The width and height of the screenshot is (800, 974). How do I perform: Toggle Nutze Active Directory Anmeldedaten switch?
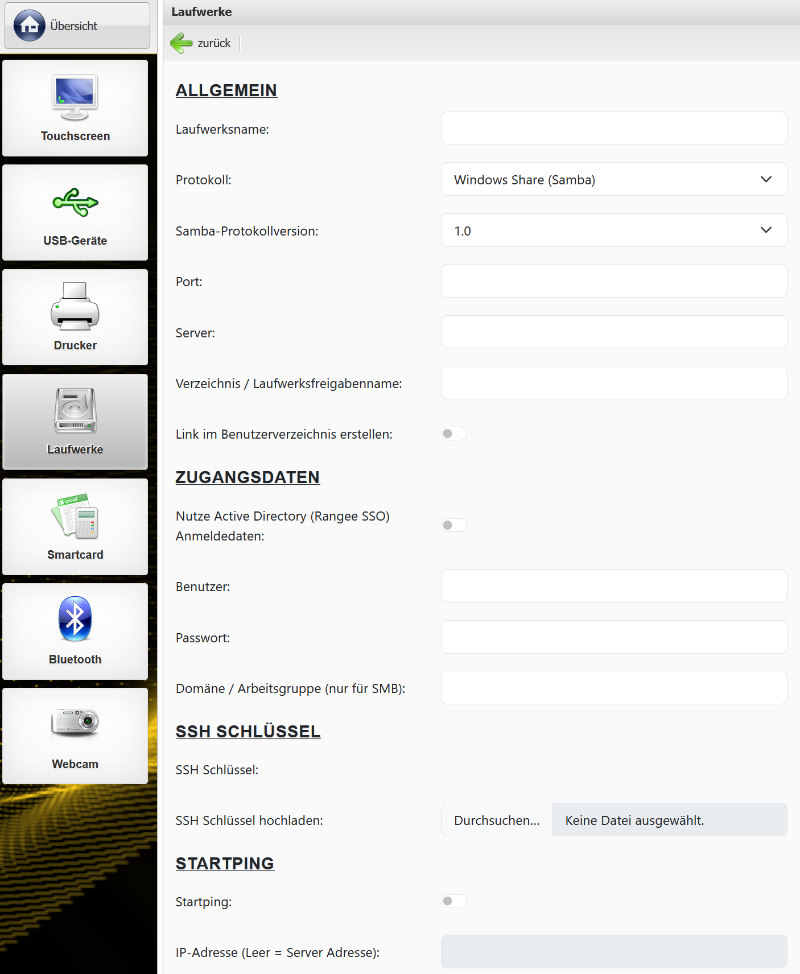point(454,525)
